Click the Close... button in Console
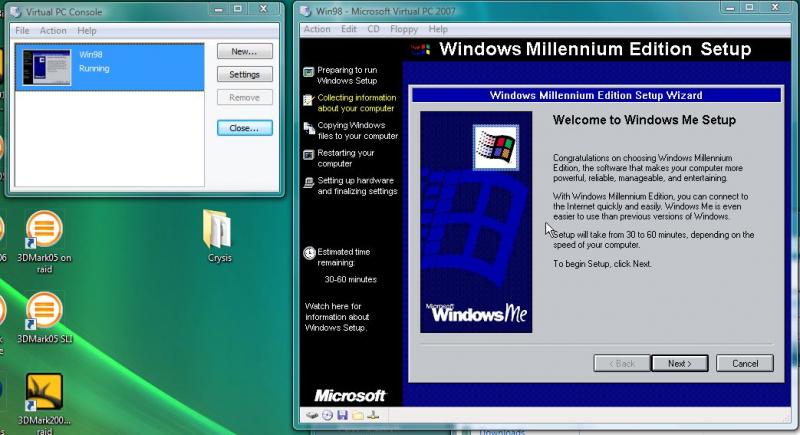The width and height of the screenshot is (800, 435). click(245, 128)
